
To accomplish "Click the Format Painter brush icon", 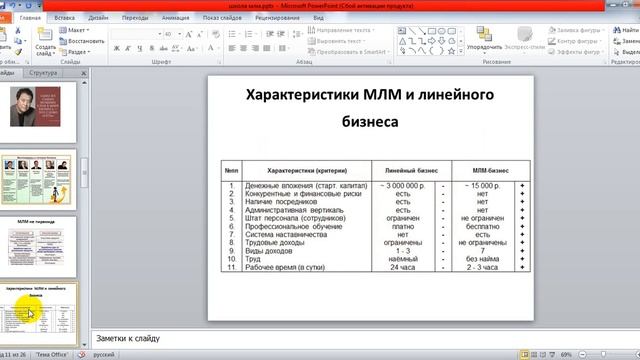I will (x=18, y=52).
